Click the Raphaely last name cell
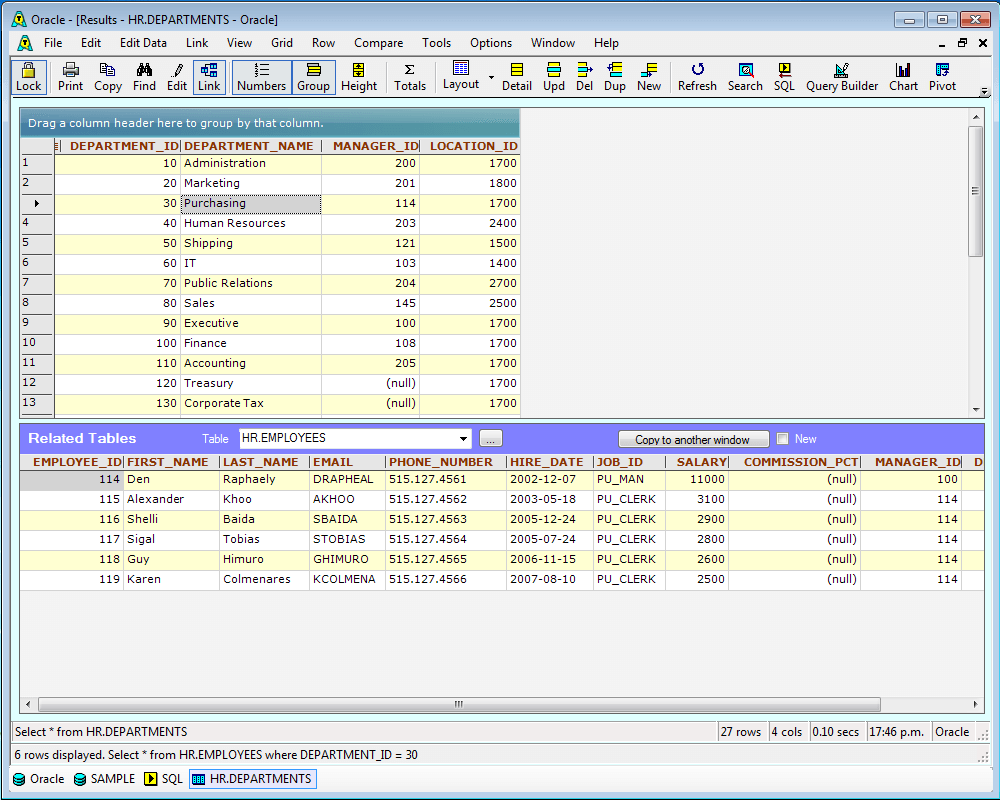 click(264, 479)
